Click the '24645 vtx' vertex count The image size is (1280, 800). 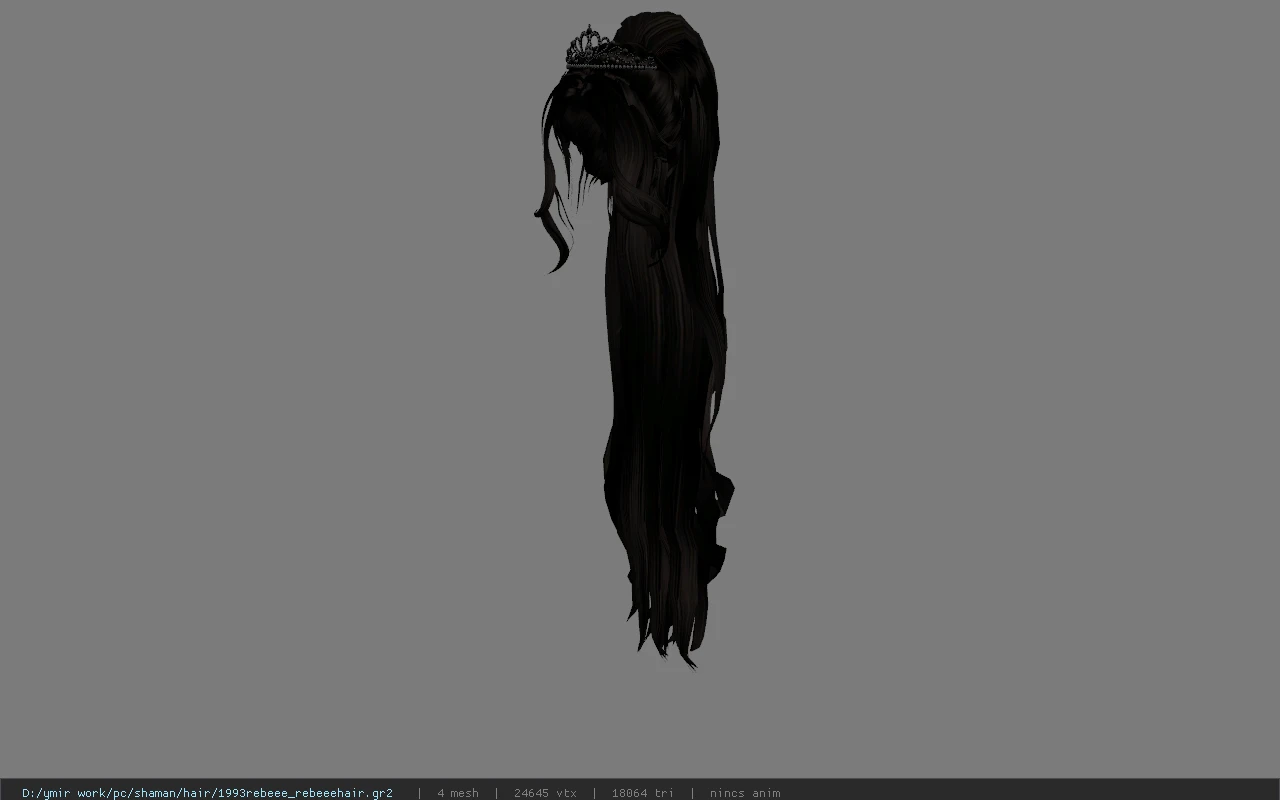coord(545,793)
